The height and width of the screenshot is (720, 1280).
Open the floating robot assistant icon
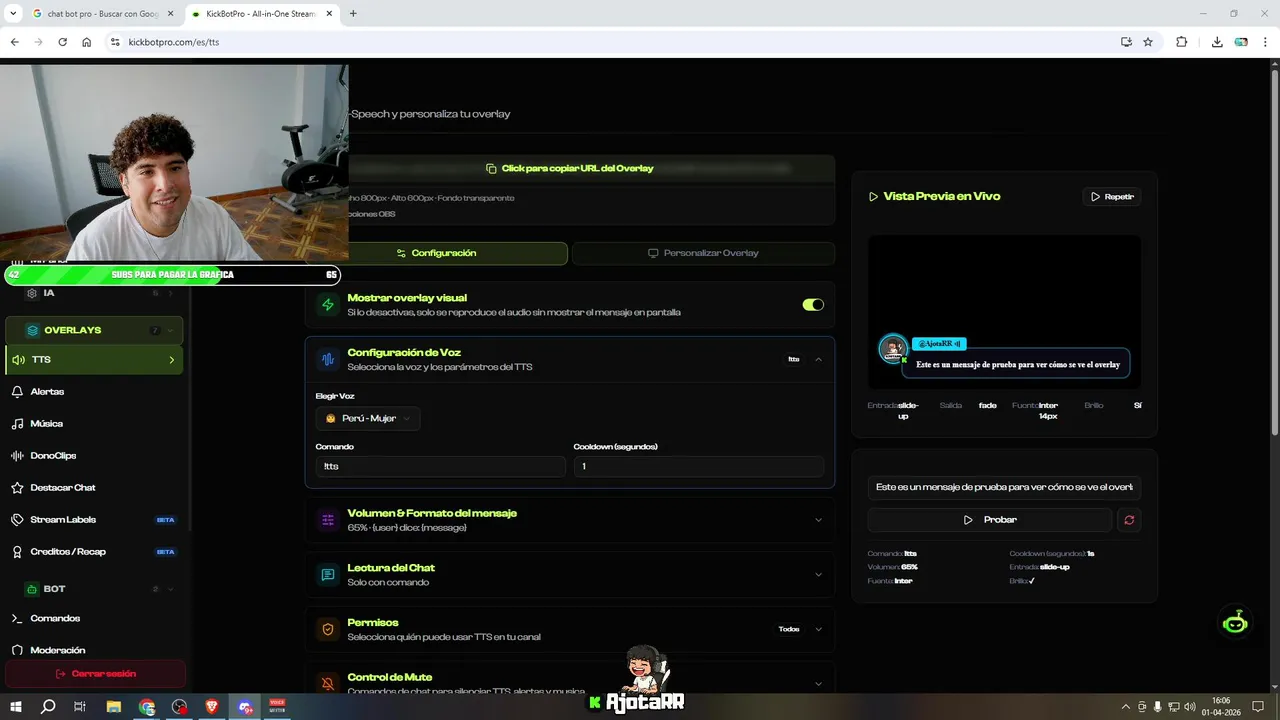[1235, 622]
